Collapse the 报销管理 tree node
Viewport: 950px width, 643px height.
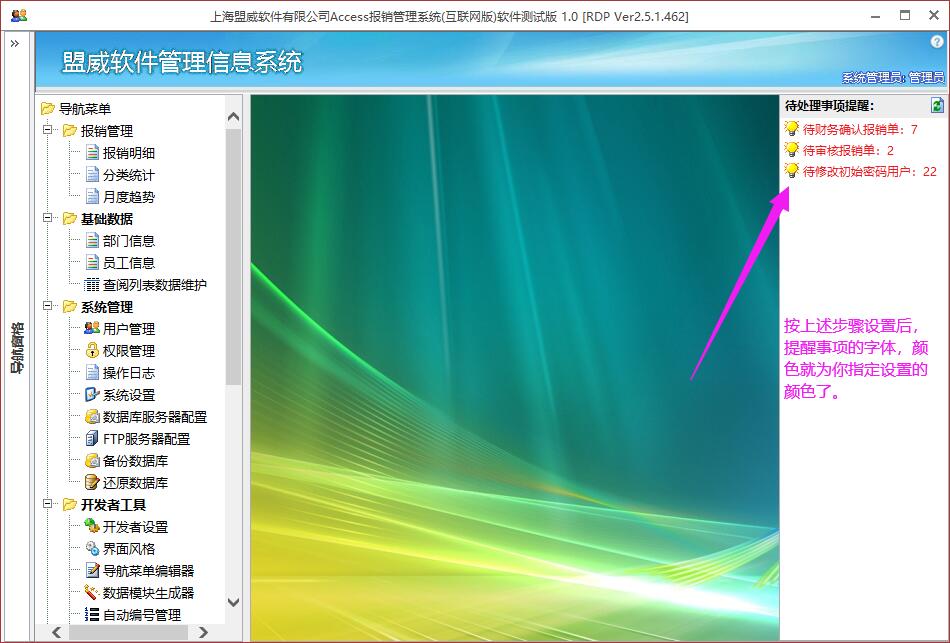pyautogui.click(x=47, y=130)
